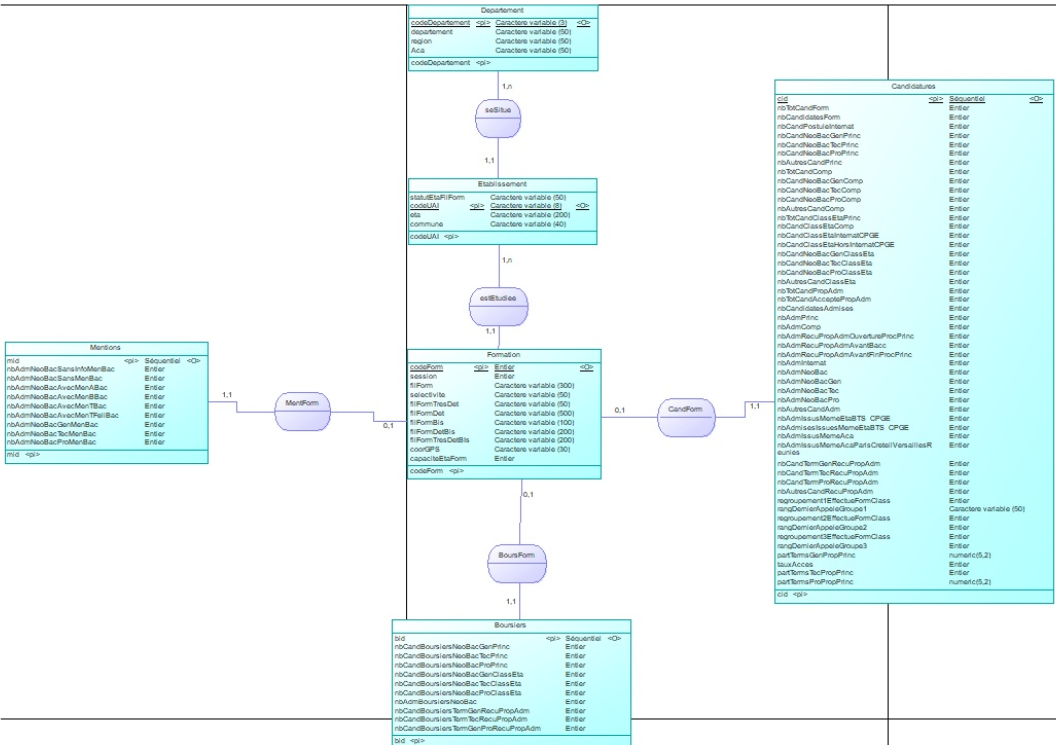This screenshot has width=1056, height=745.
Task: Click the Etablissement entity header
Action: tap(503, 185)
